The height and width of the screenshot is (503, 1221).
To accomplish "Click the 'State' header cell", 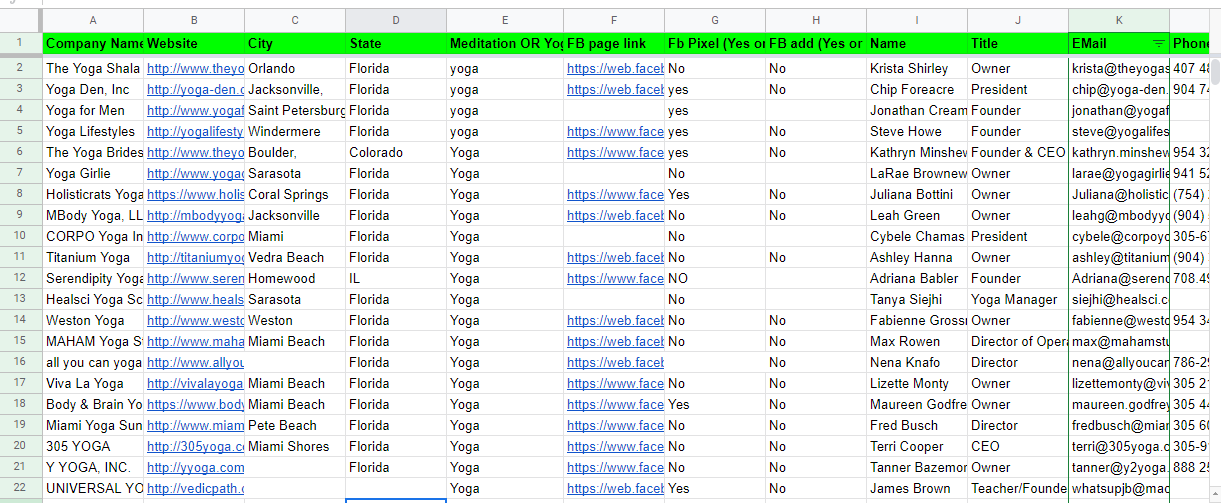I will coord(396,44).
